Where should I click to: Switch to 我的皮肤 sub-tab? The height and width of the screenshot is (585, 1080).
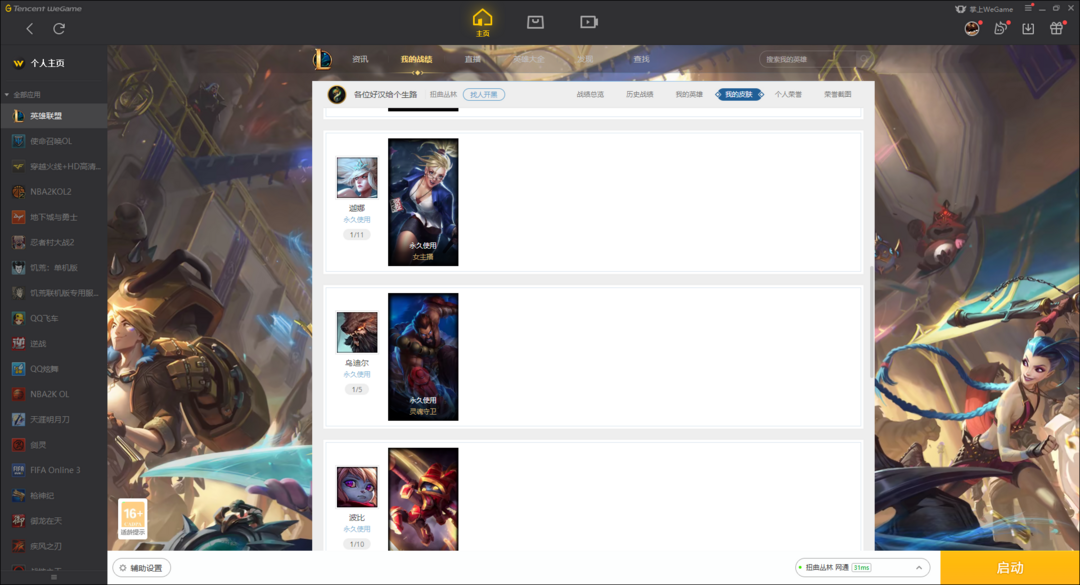(739, 94)
